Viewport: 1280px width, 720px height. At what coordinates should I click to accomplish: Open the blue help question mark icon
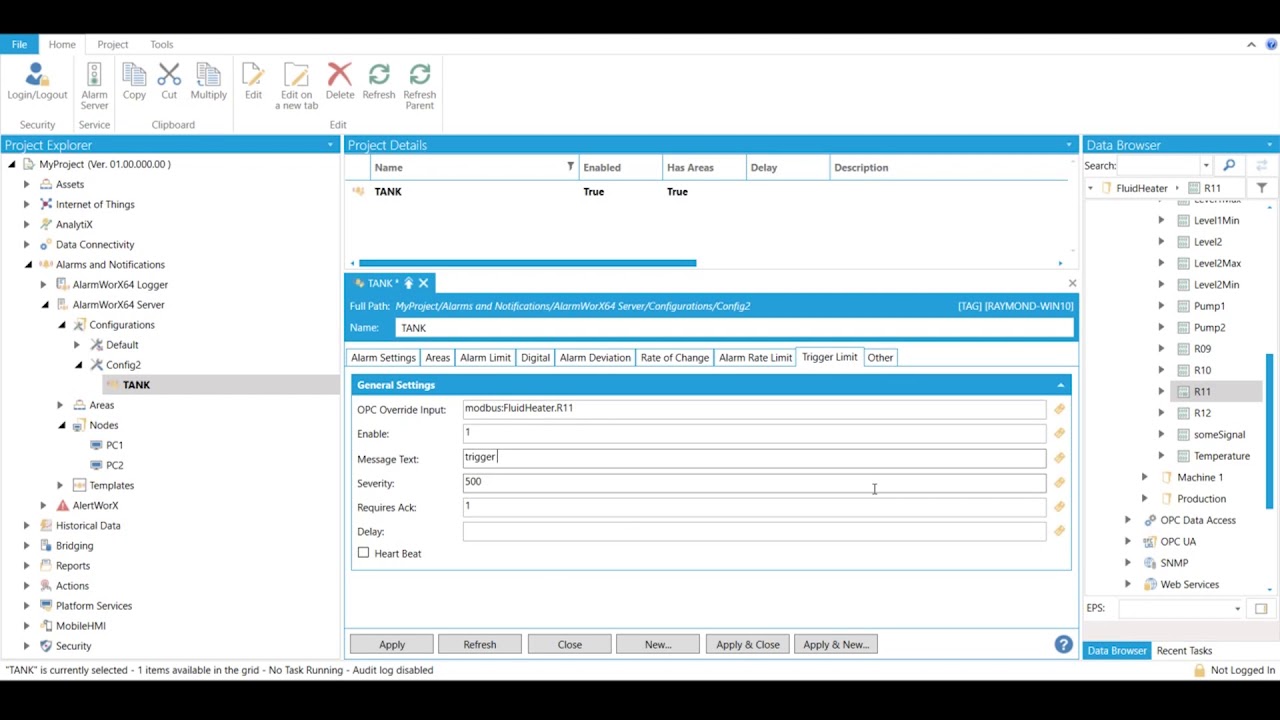pyautogui.click(x=1063, y=644)
